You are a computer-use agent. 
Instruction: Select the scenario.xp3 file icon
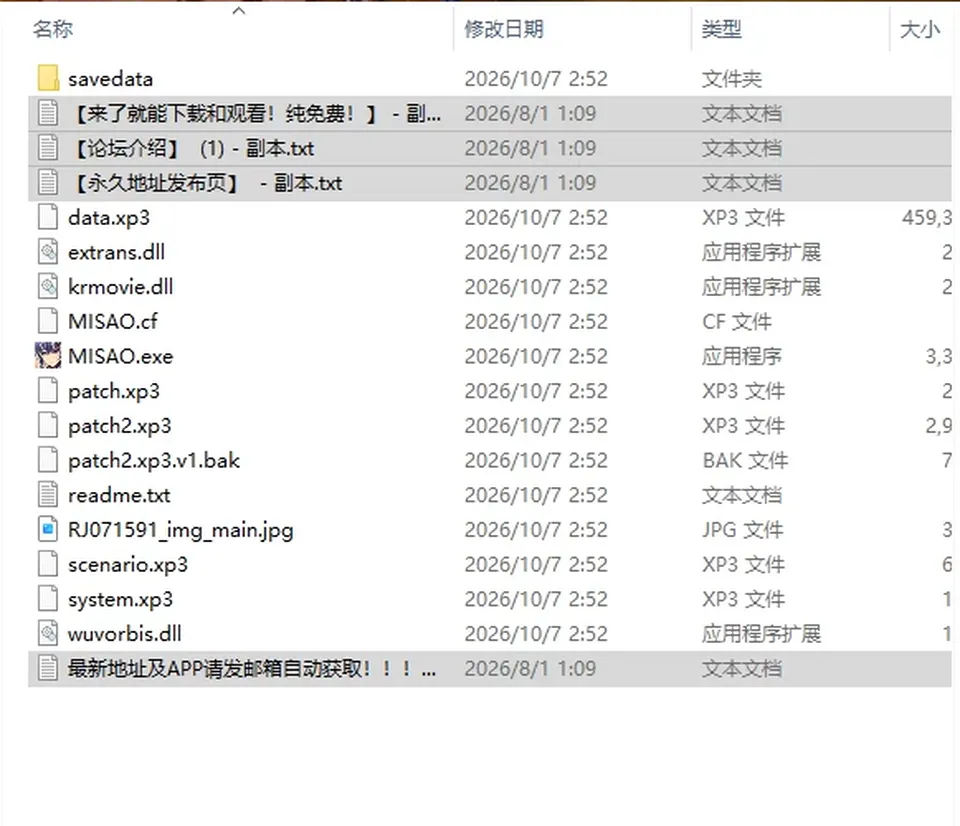click(48, 564)
